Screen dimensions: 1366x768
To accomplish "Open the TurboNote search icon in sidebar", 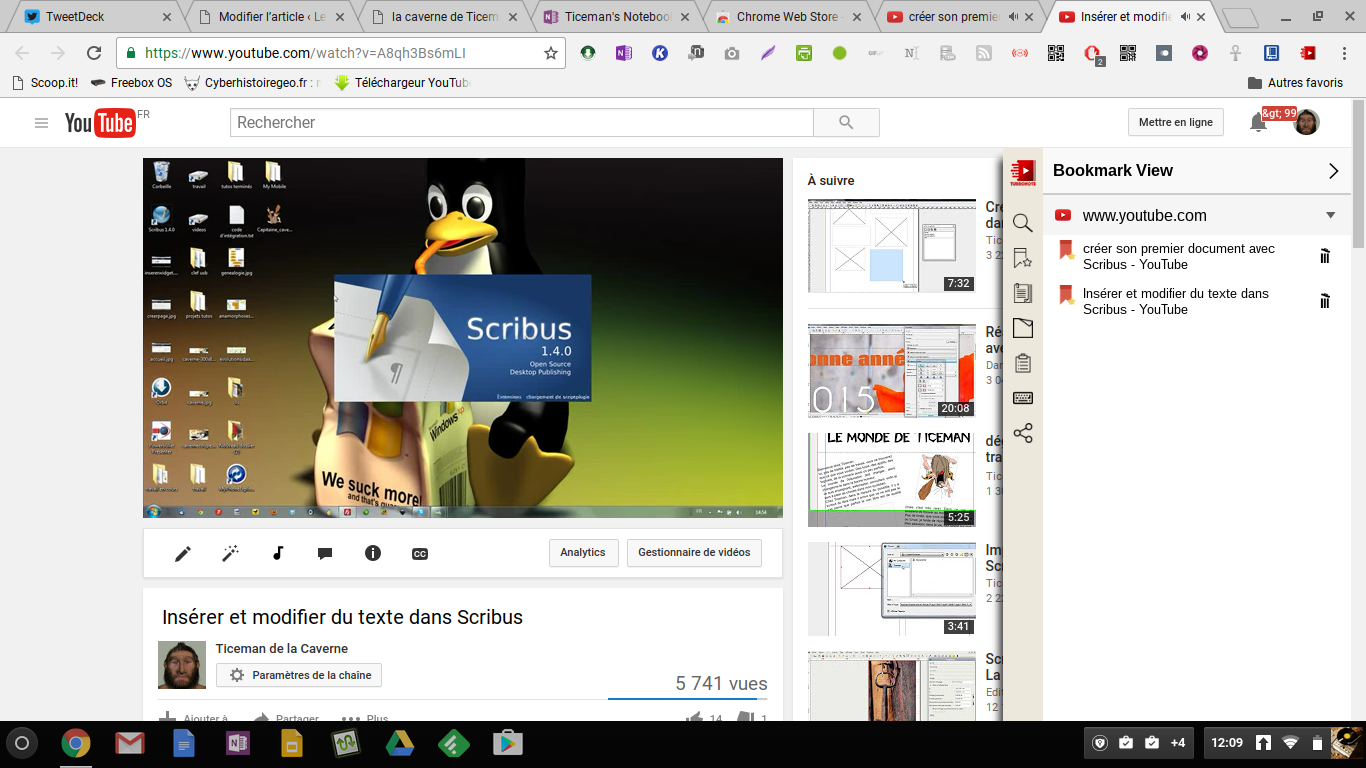I will click(1022, 223).
